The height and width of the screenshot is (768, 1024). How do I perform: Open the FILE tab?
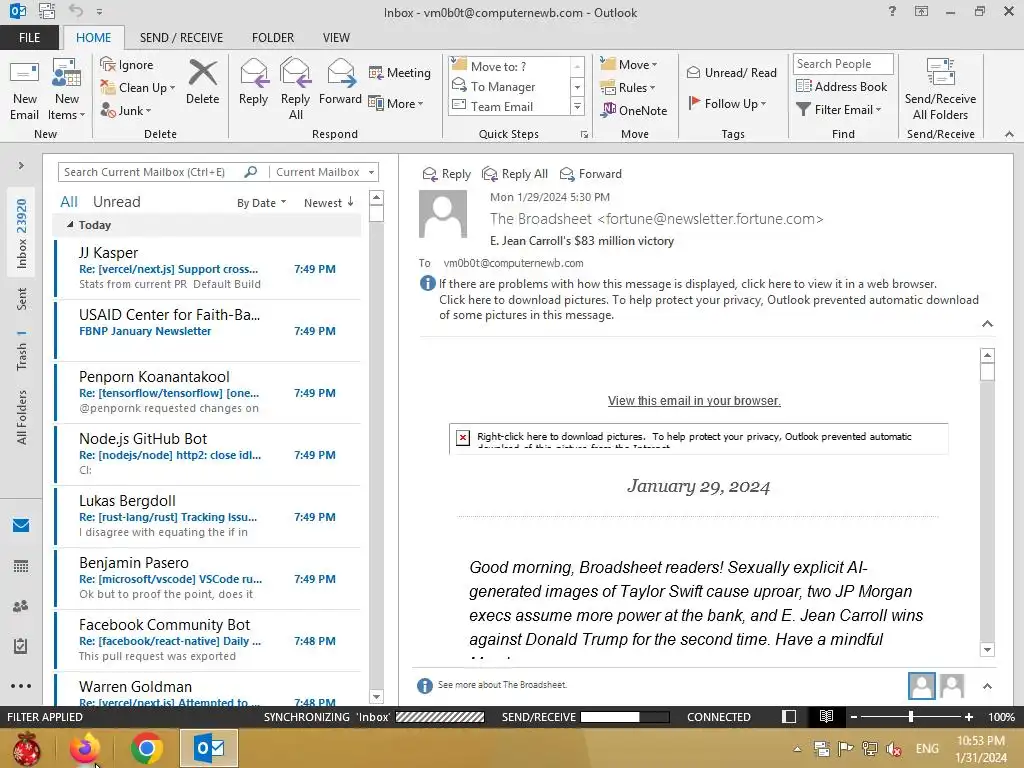pos(29,38)
